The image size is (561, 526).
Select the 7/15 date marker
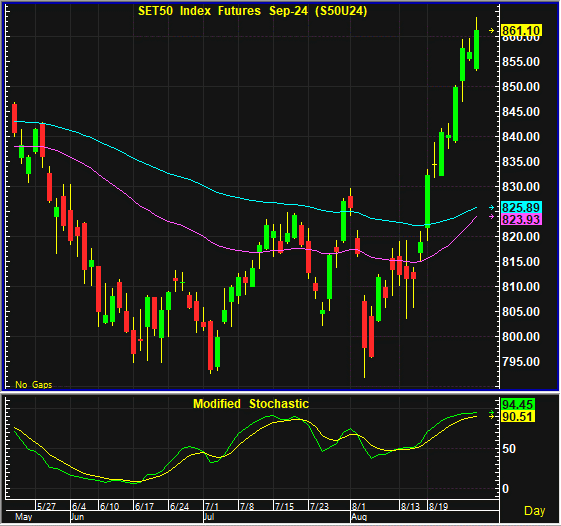click(284, 506)
